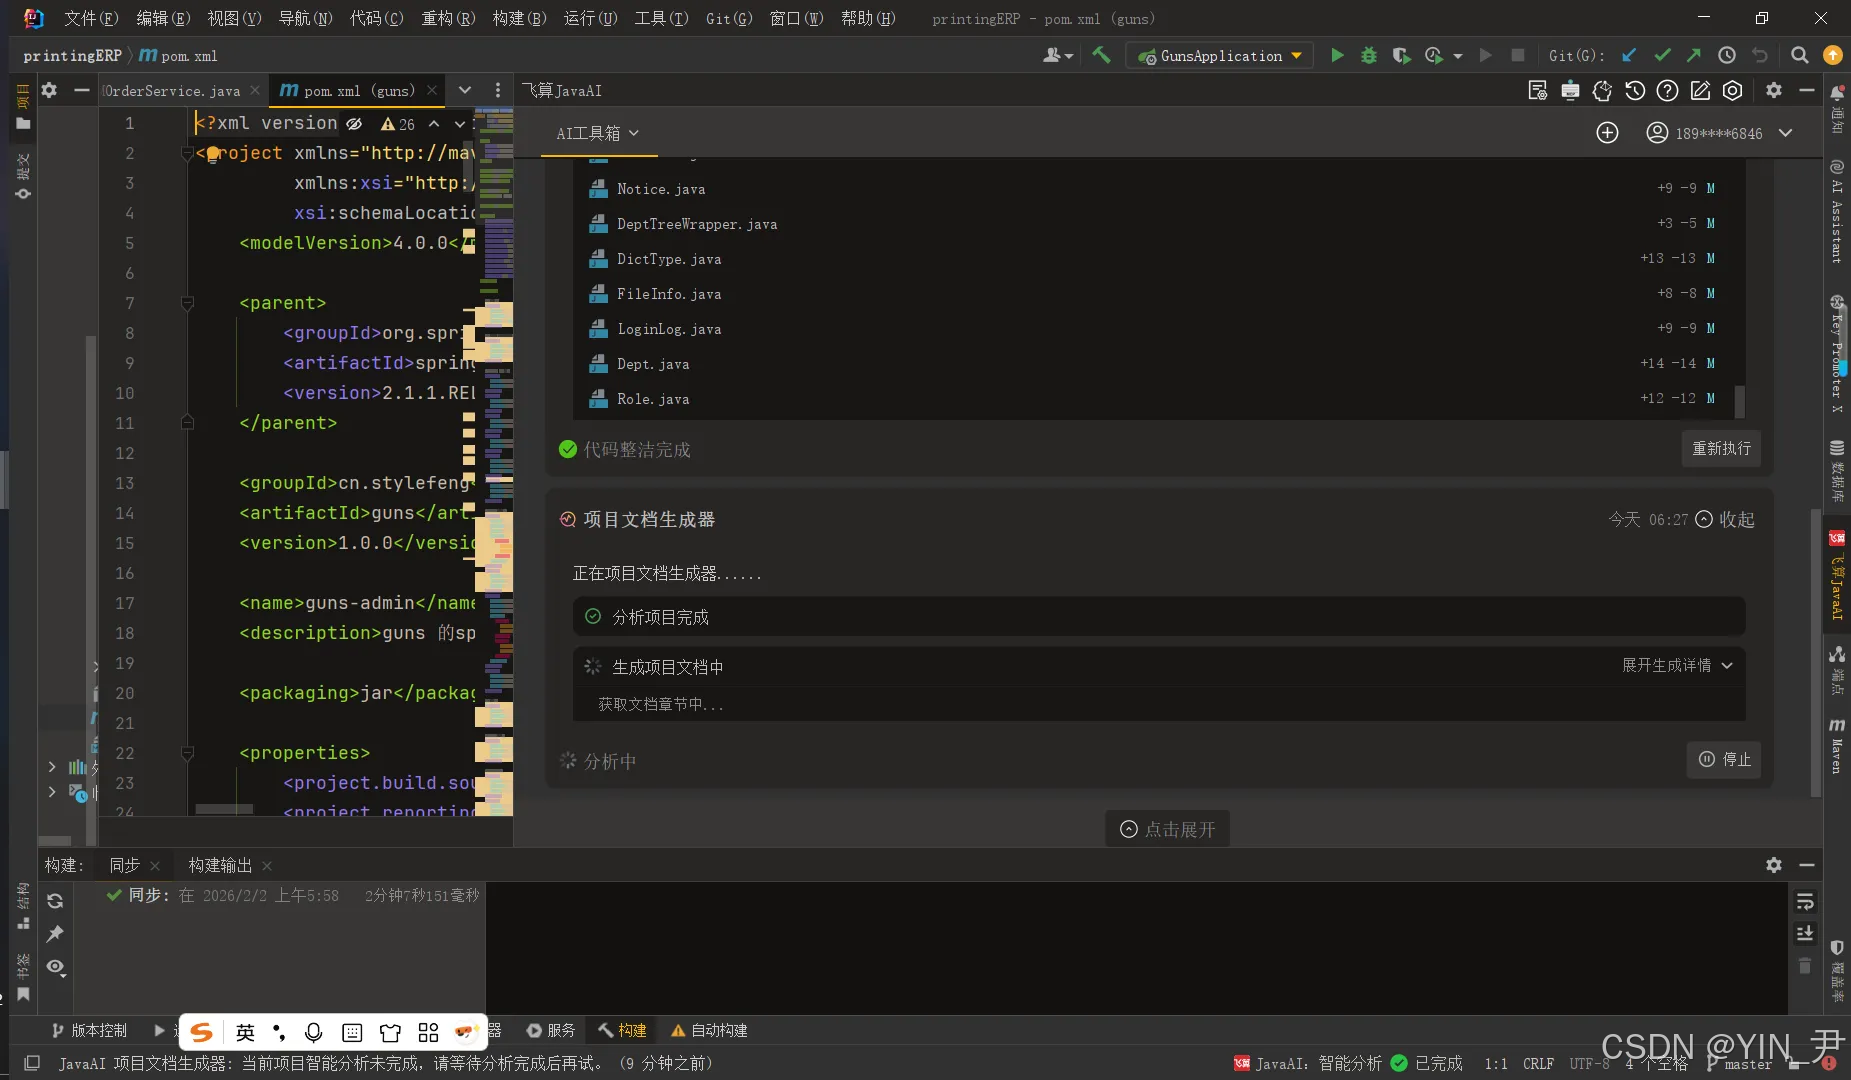The width and height of the screenshot is (1851, 1080).
Task: Switch to OrderService.java tab
Action: [x=172, y=91]
